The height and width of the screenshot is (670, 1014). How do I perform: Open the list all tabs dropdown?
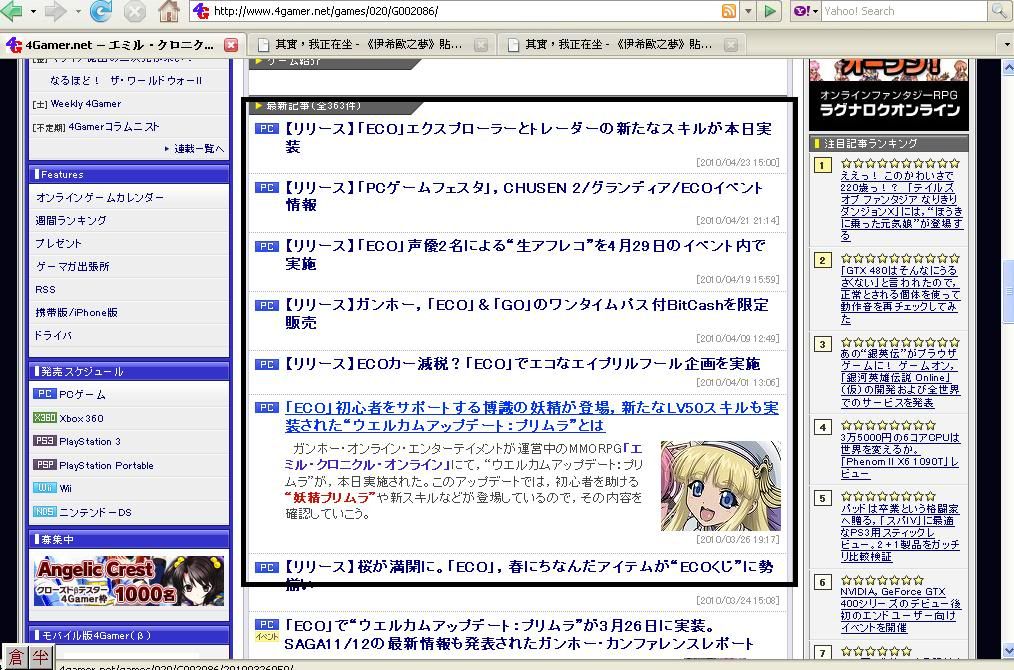pyautogui.click(x=1004, y=45)
